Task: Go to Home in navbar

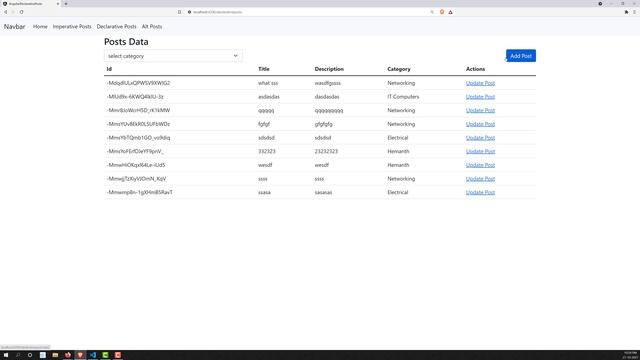Action: click(40, 27)
